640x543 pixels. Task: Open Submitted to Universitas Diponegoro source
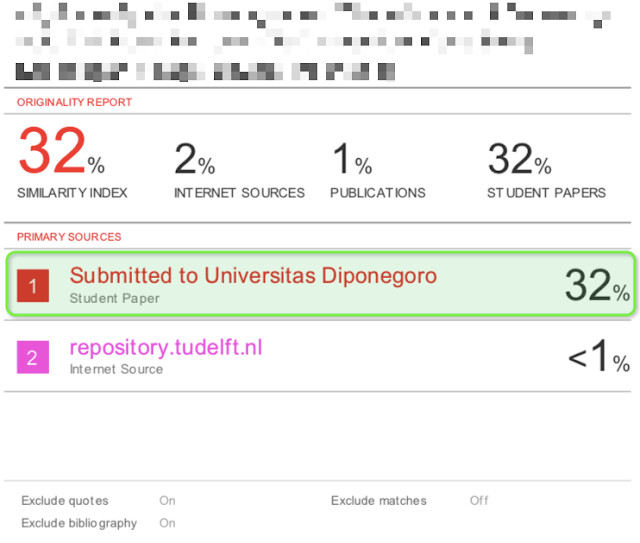(x=253, y=275)
